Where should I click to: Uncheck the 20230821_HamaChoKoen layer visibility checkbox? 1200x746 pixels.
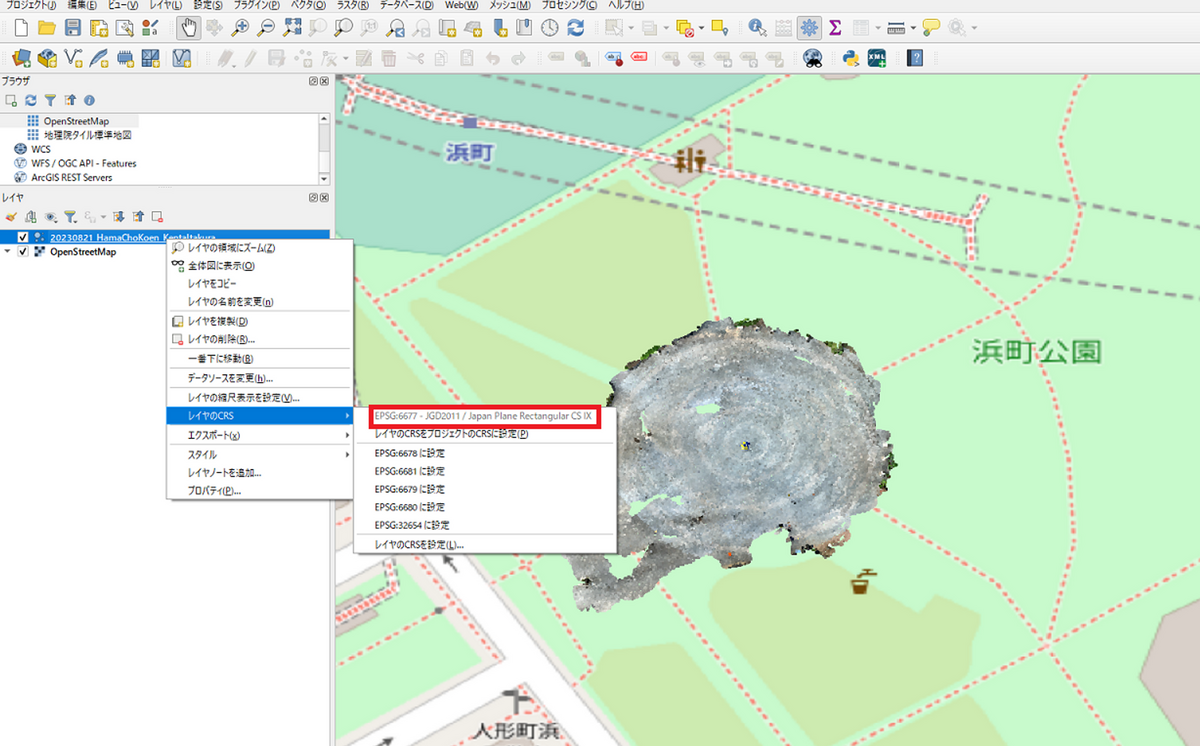click(x=23, y=237)
